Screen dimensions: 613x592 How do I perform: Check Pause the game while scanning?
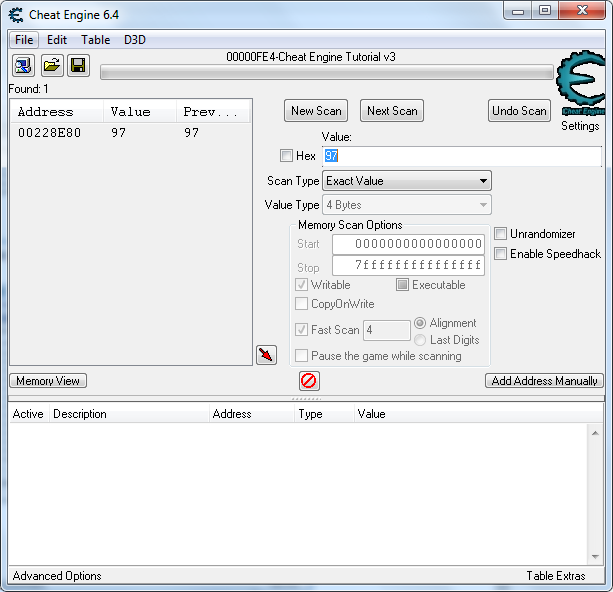click(x=301, y=356)
